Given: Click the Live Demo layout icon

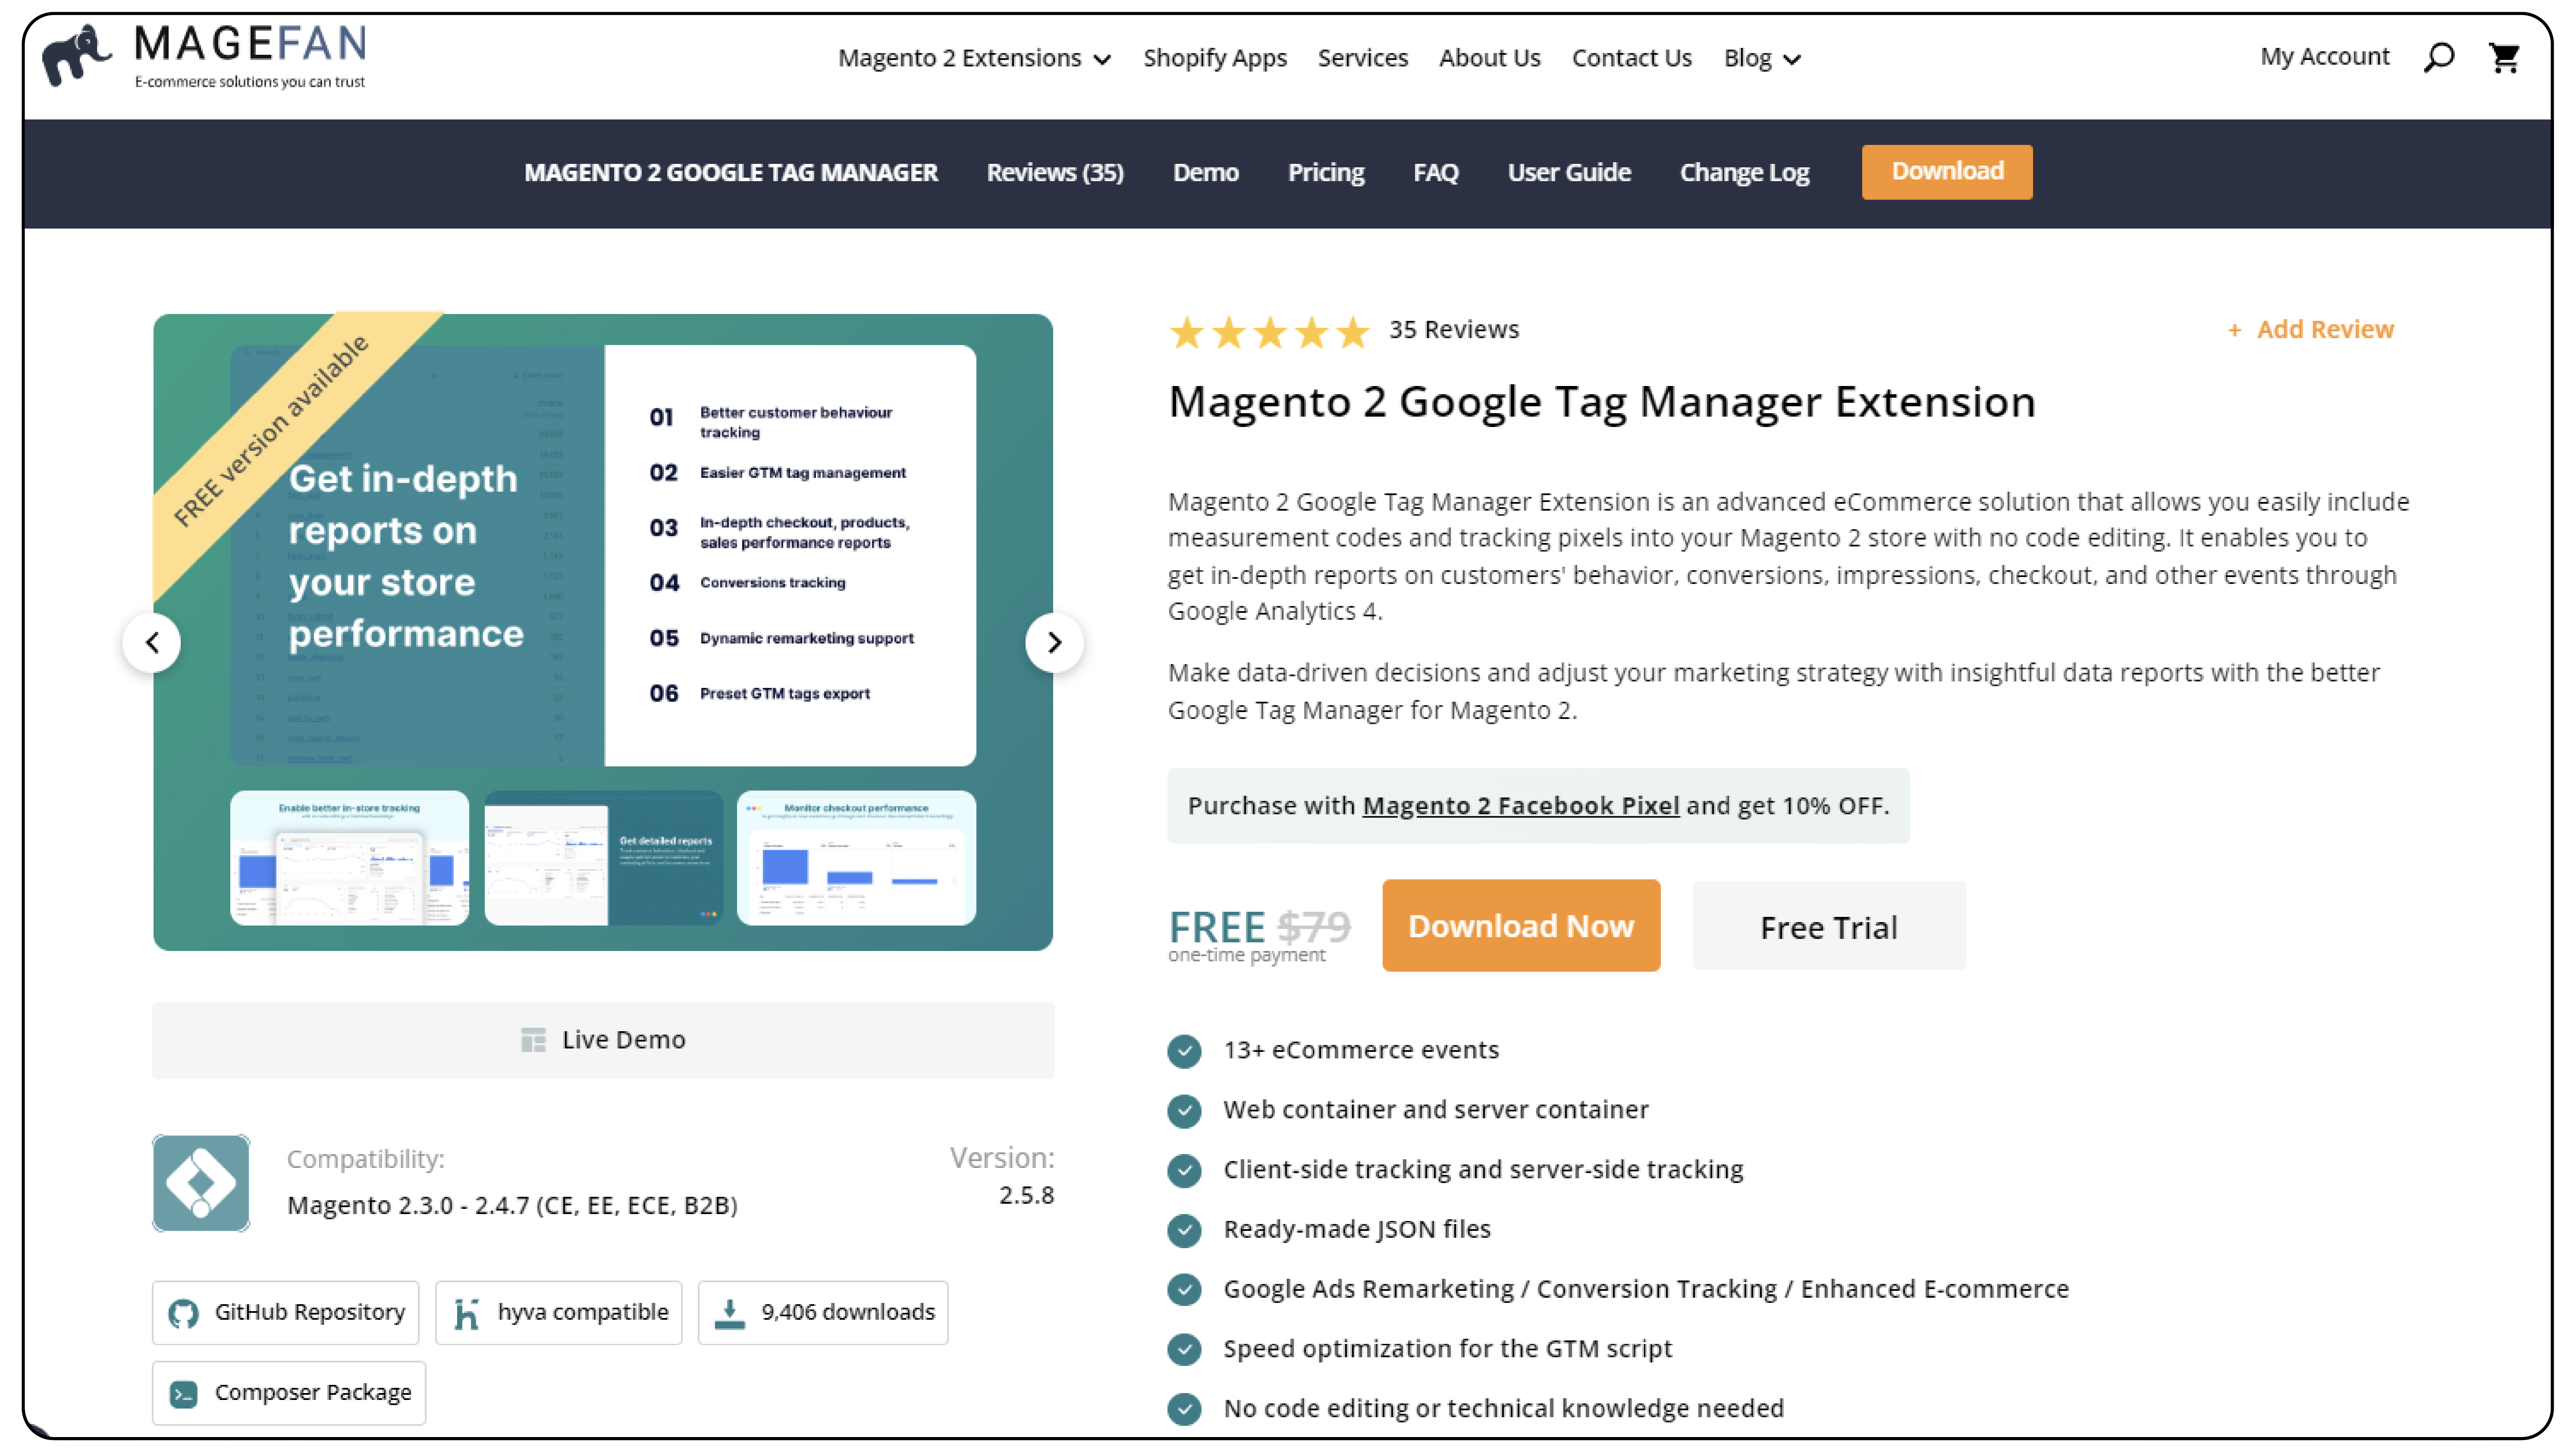Looking at the screenshot, I should tap(533, 1040).
